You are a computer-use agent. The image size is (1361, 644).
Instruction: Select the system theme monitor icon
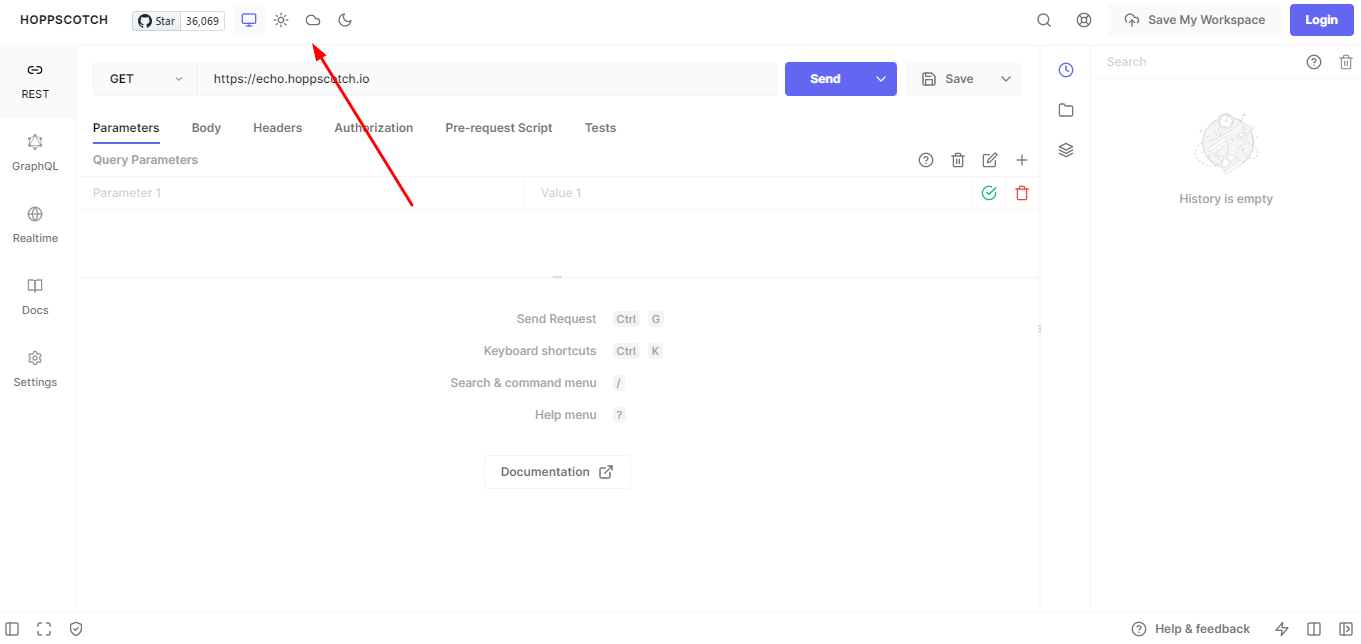pos(249,20)
